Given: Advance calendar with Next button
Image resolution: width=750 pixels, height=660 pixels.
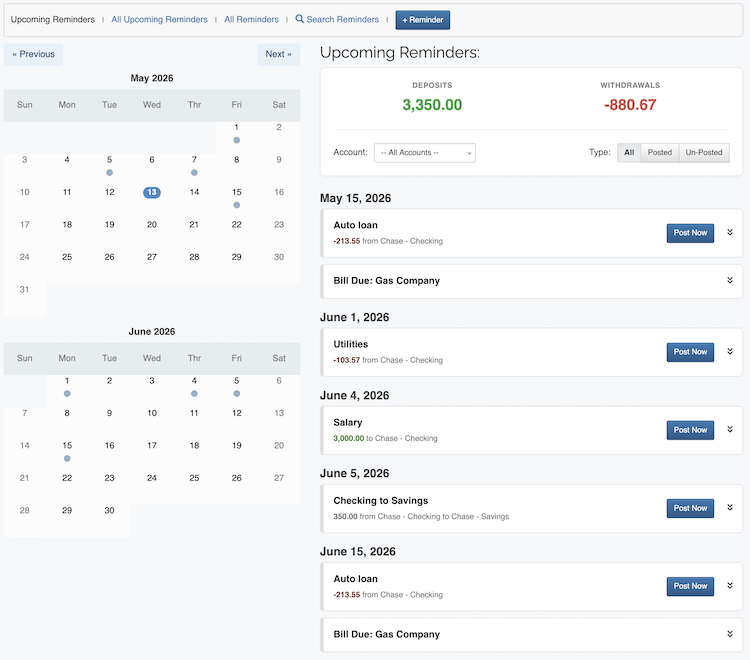Looking at the screenshot, I should [278, 54].
